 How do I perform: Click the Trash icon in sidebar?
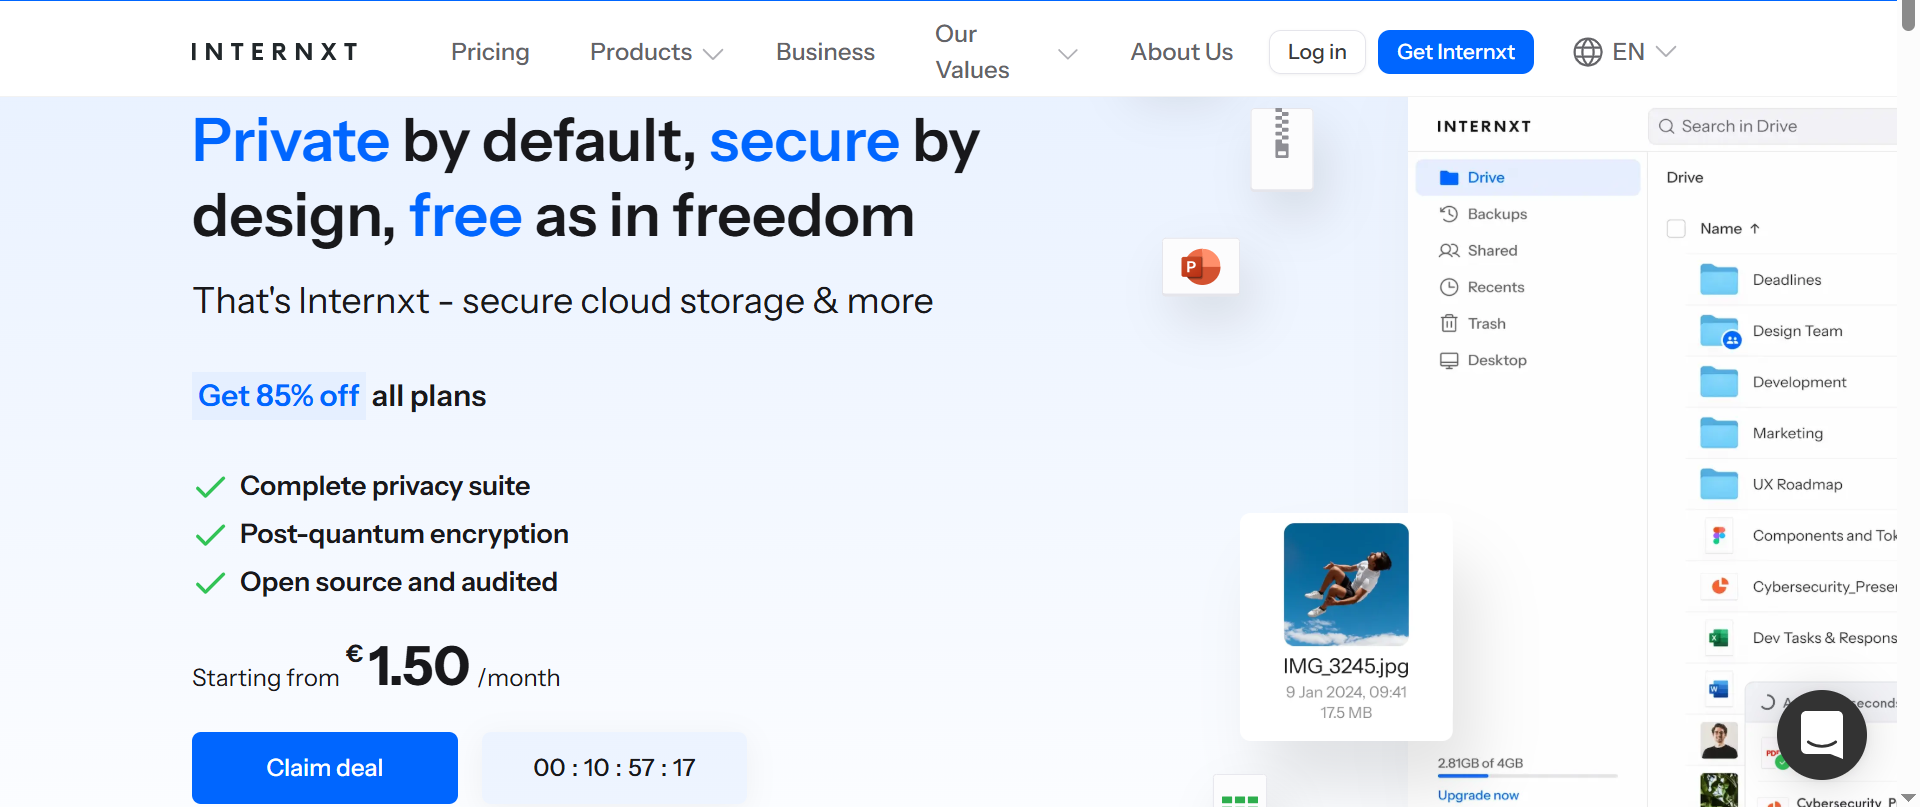coord(1449,324)
